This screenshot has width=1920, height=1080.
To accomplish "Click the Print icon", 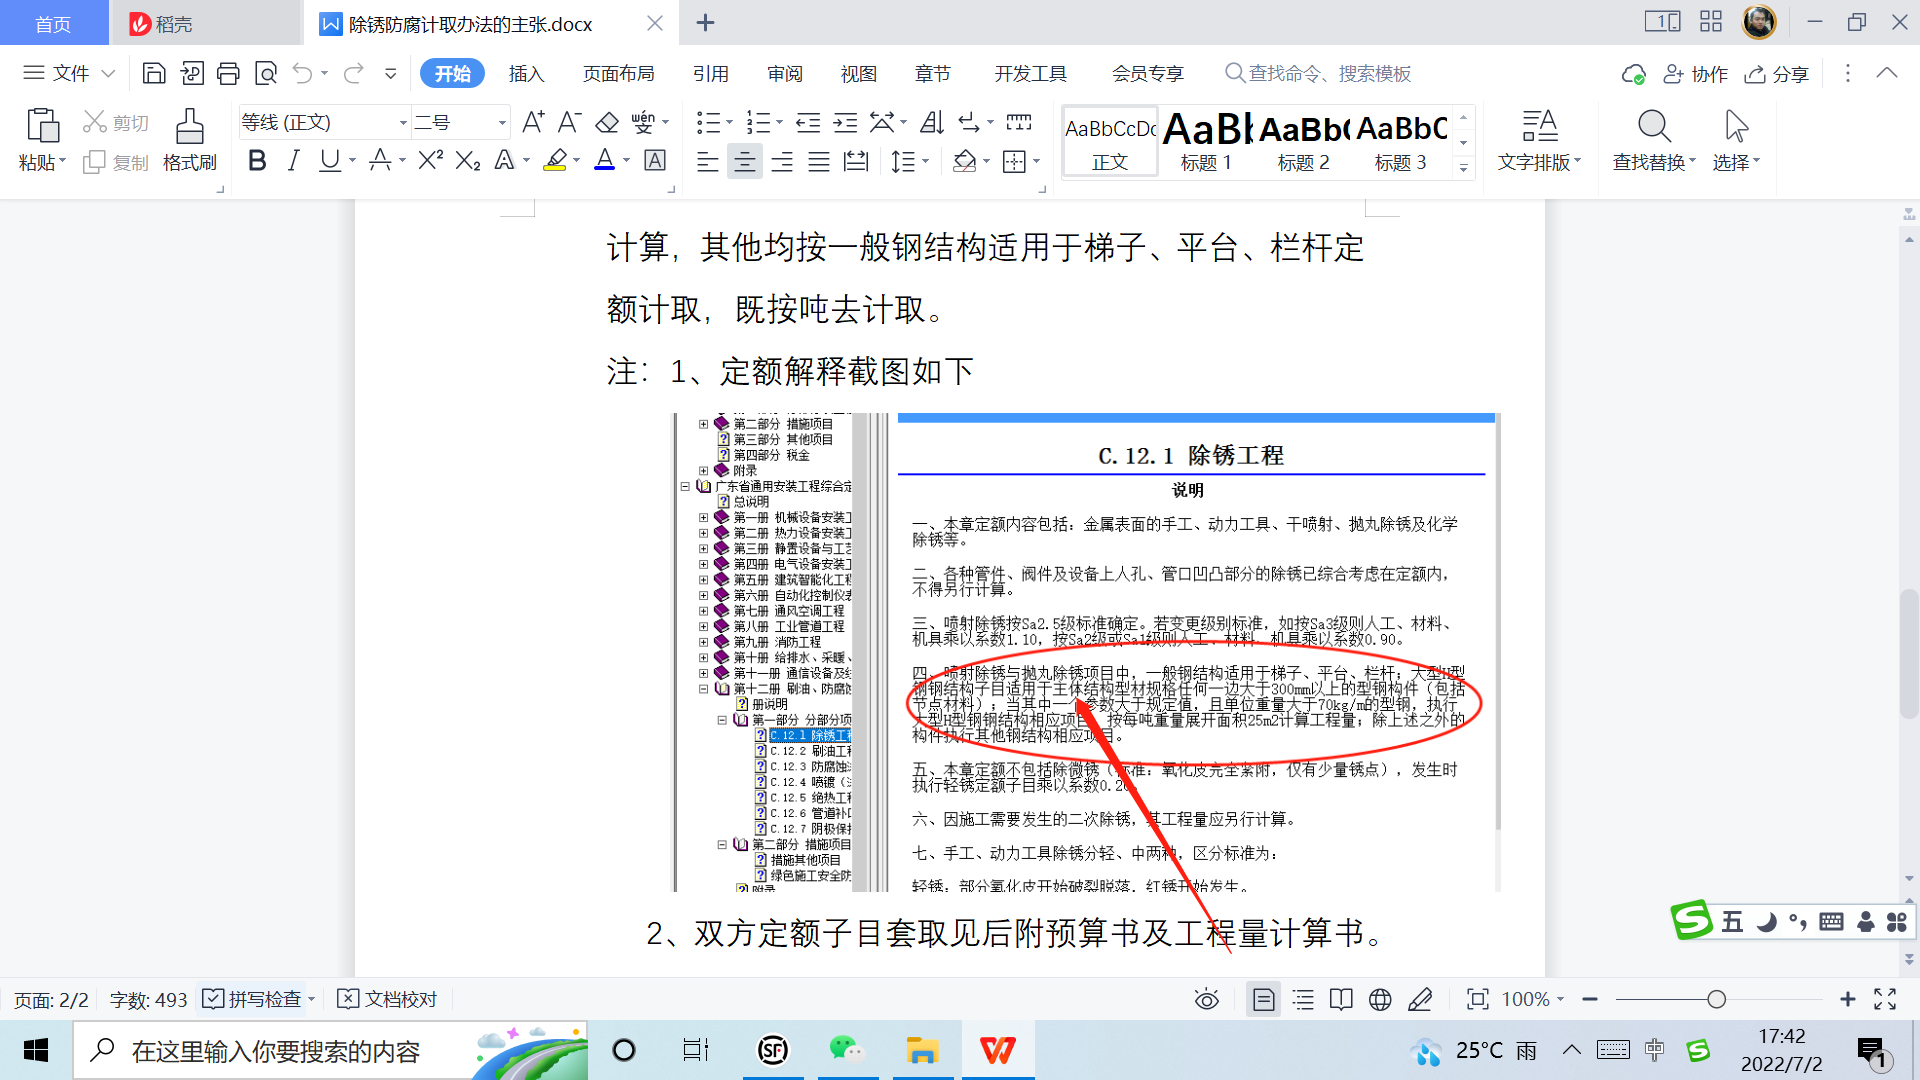I will (x=228, y=73).
